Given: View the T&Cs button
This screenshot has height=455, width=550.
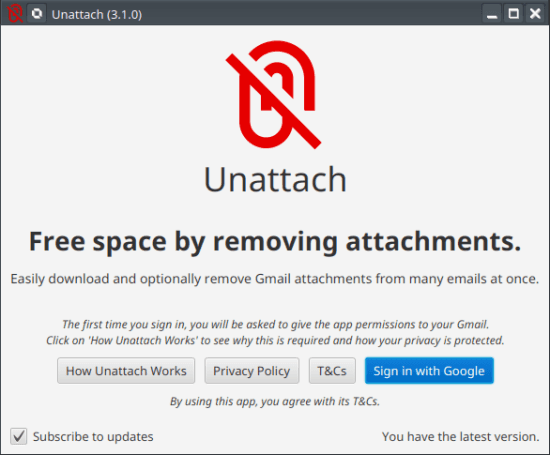Looking at the screenshot, I should click(332, 371).
